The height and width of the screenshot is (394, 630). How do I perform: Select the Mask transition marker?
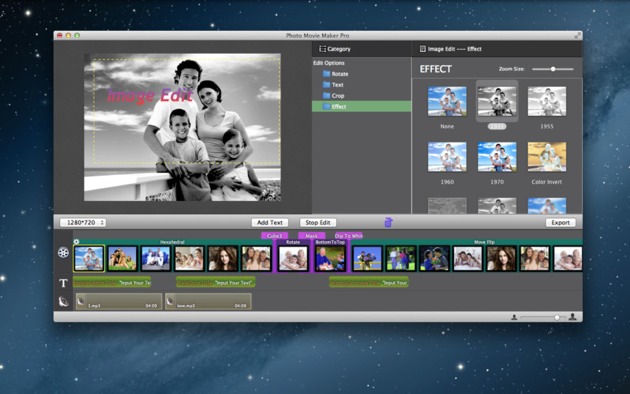[311, 236]
